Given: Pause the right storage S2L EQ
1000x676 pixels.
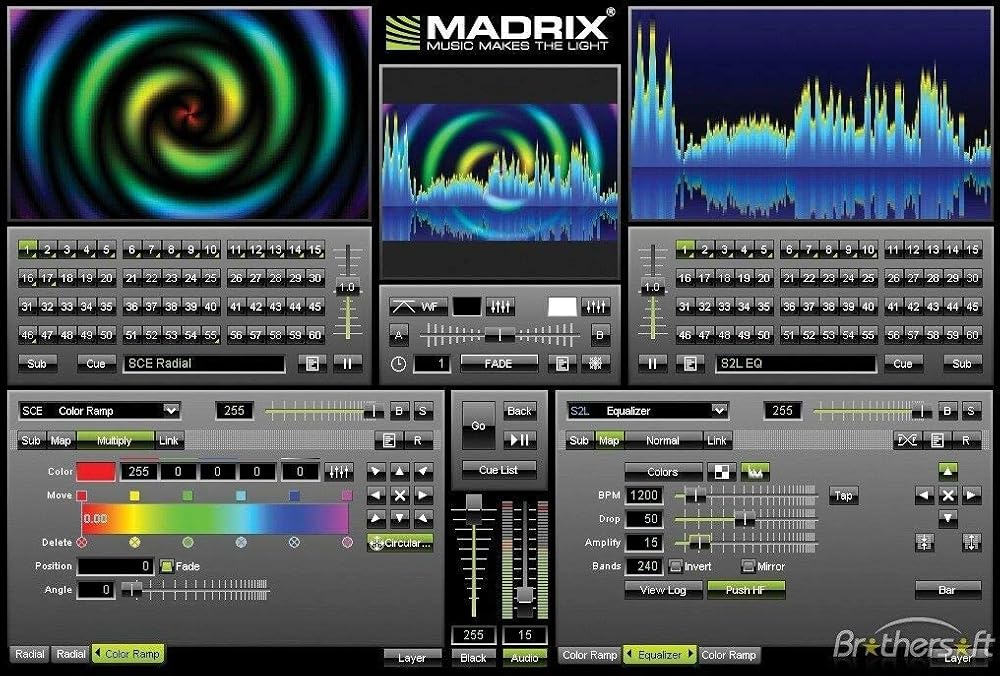Looking at the screenshot, I should pyautogui.click(x=652, y=364).
